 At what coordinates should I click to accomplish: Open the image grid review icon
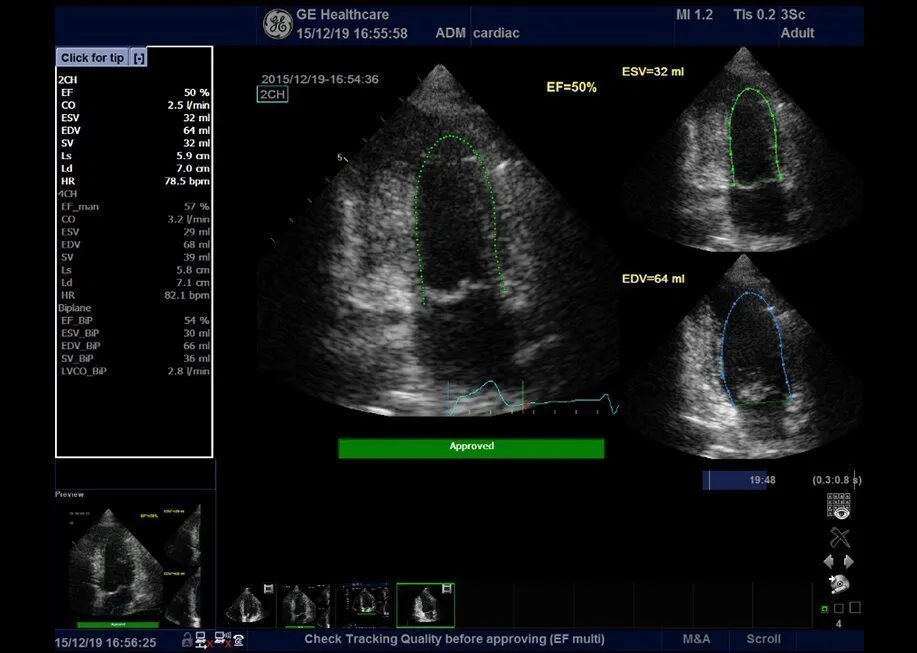click(839, 505)
